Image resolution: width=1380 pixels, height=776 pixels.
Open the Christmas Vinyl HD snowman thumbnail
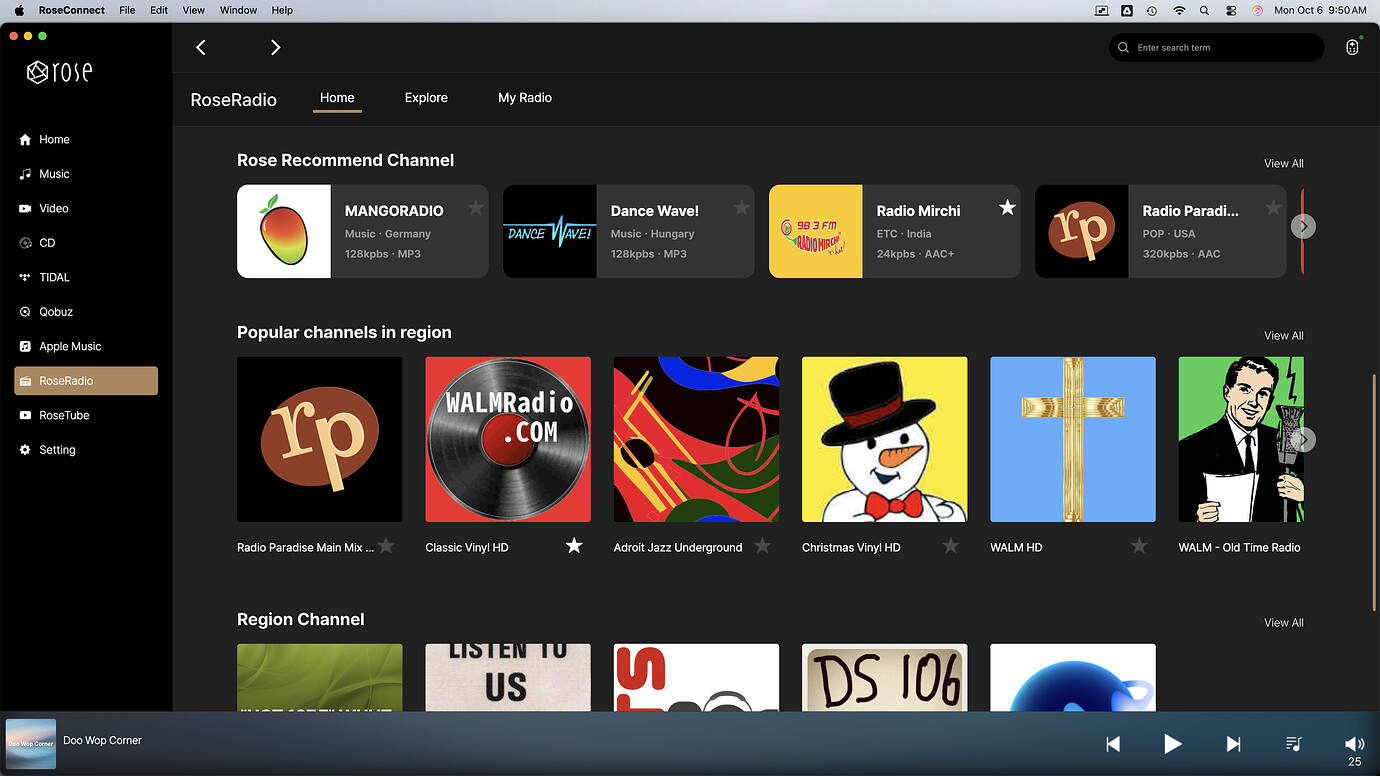884,439
